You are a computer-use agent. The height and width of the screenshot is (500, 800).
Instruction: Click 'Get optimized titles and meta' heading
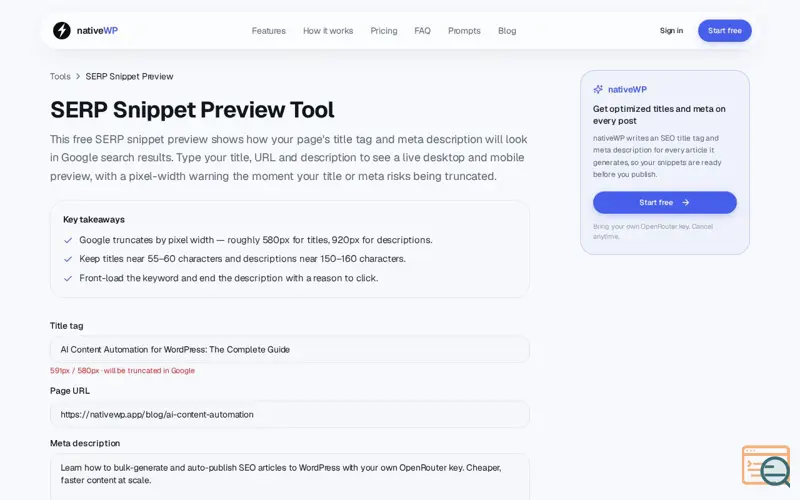tap(659, 115)
